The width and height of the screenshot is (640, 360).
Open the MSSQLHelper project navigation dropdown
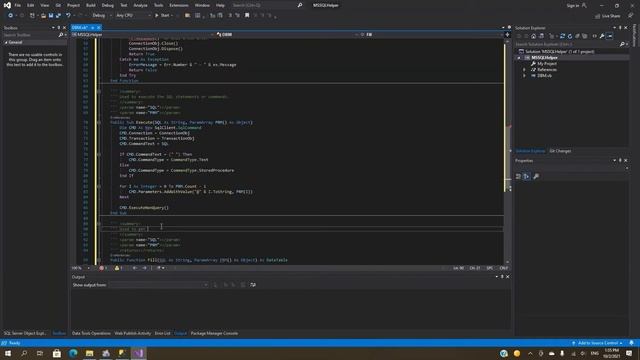143,35
